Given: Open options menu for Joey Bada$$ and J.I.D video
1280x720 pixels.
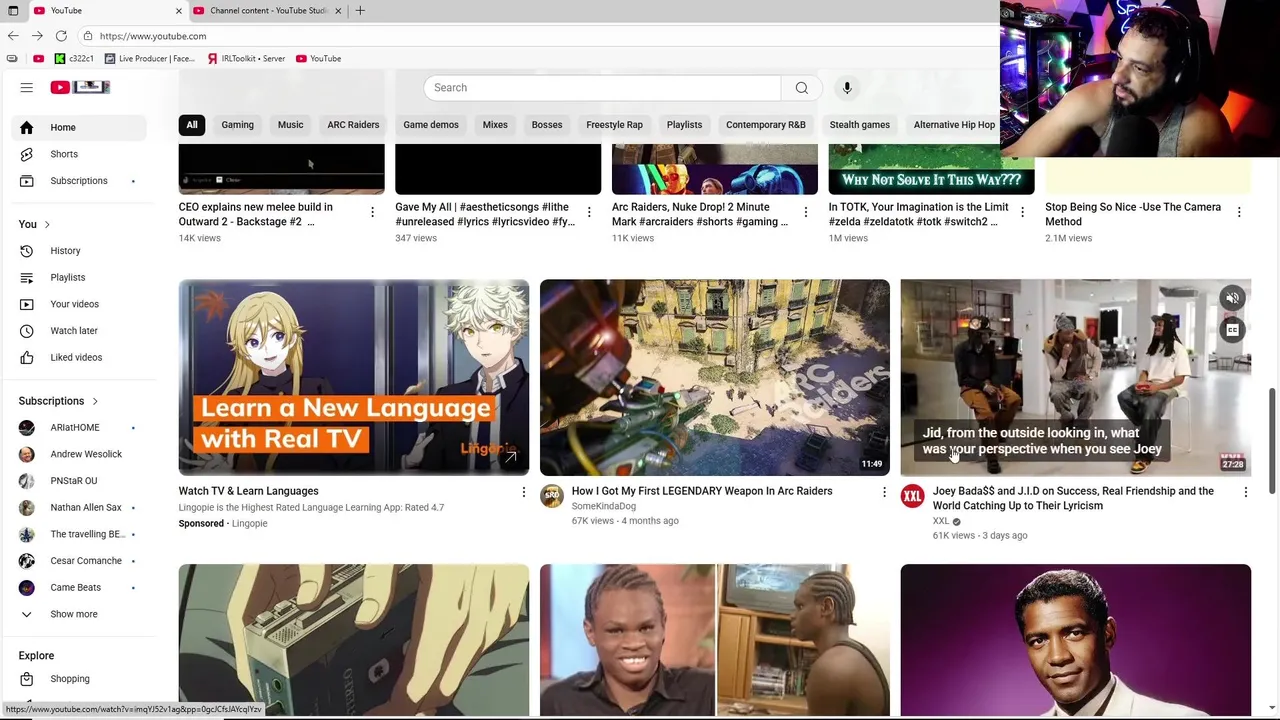Looking at the screenshot, I should tap(1245, 492).
